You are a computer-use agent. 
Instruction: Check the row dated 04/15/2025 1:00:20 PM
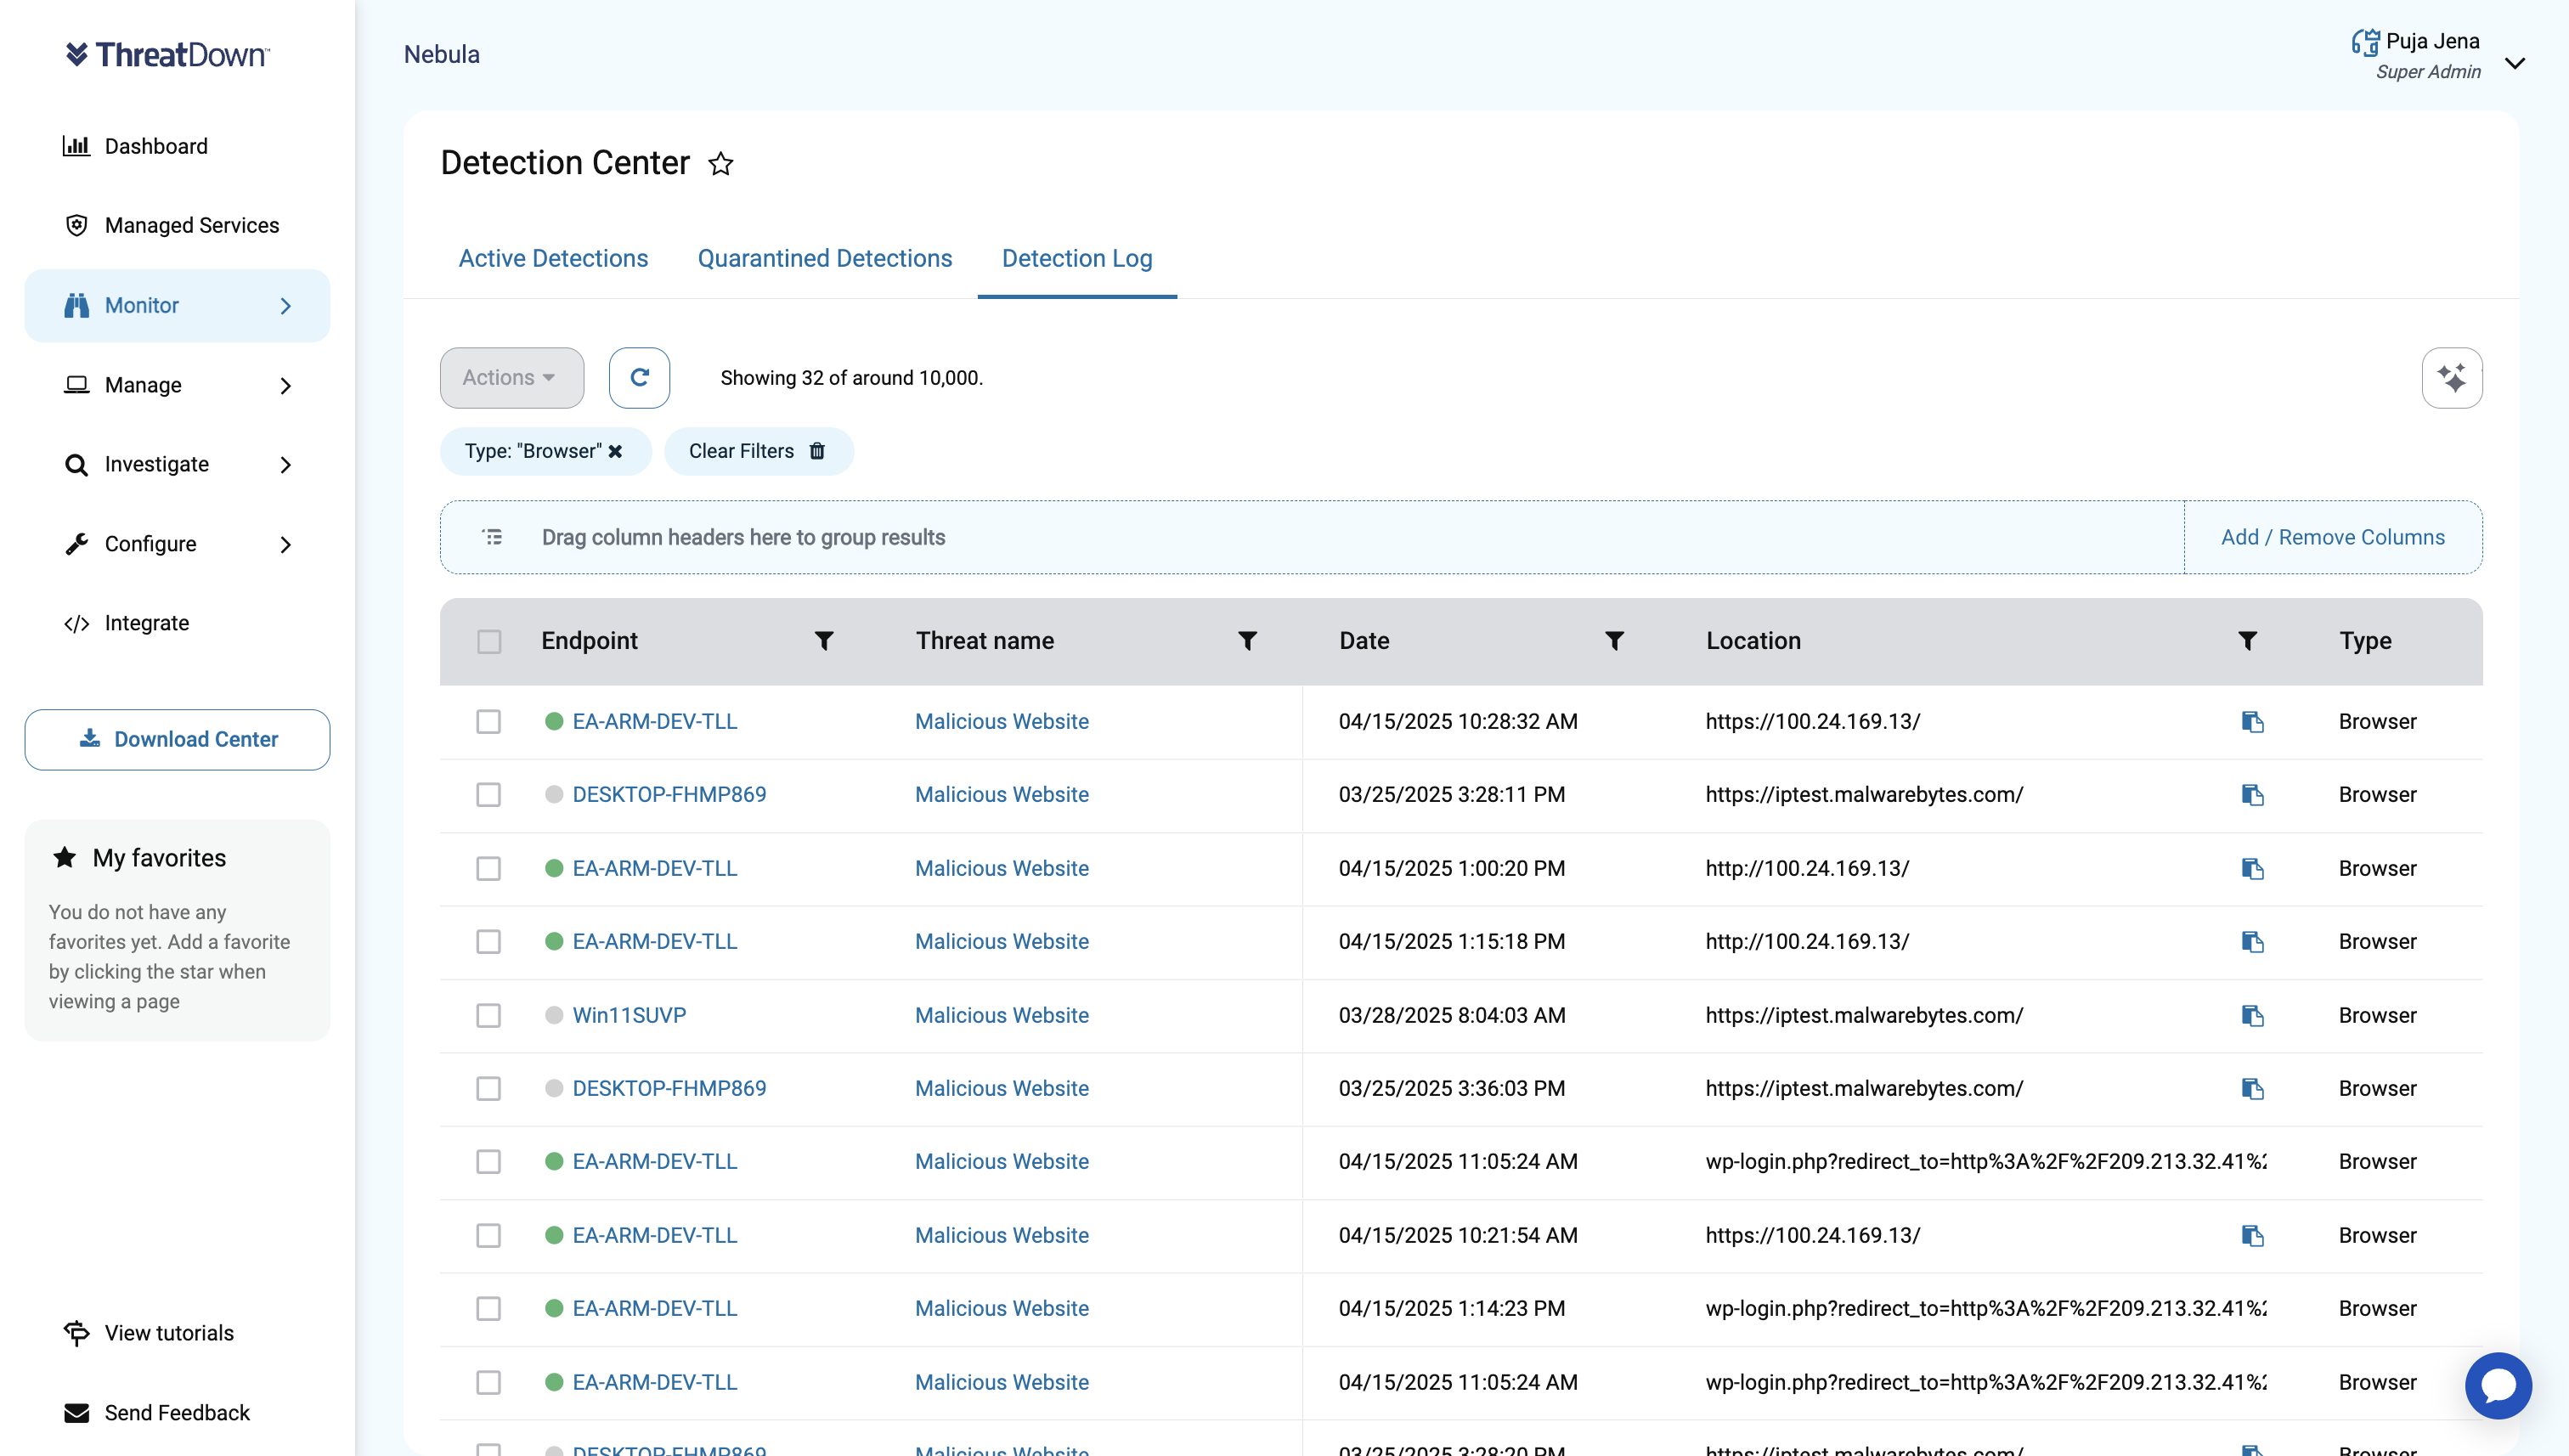(488, 869)
